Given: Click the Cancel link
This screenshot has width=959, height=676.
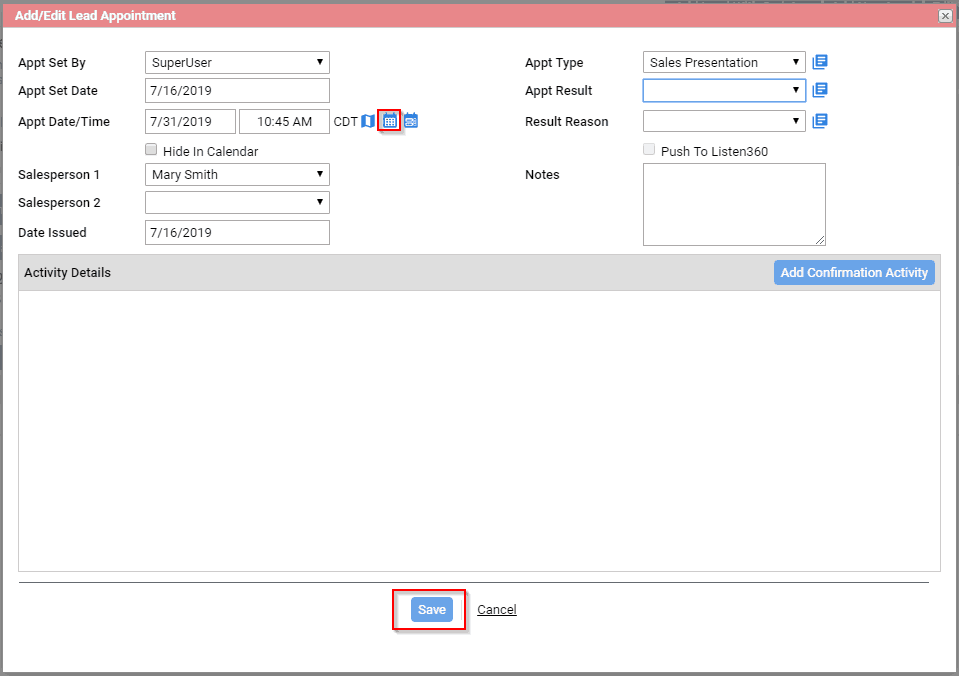Looking at the screenshot, I should (497, 609).
